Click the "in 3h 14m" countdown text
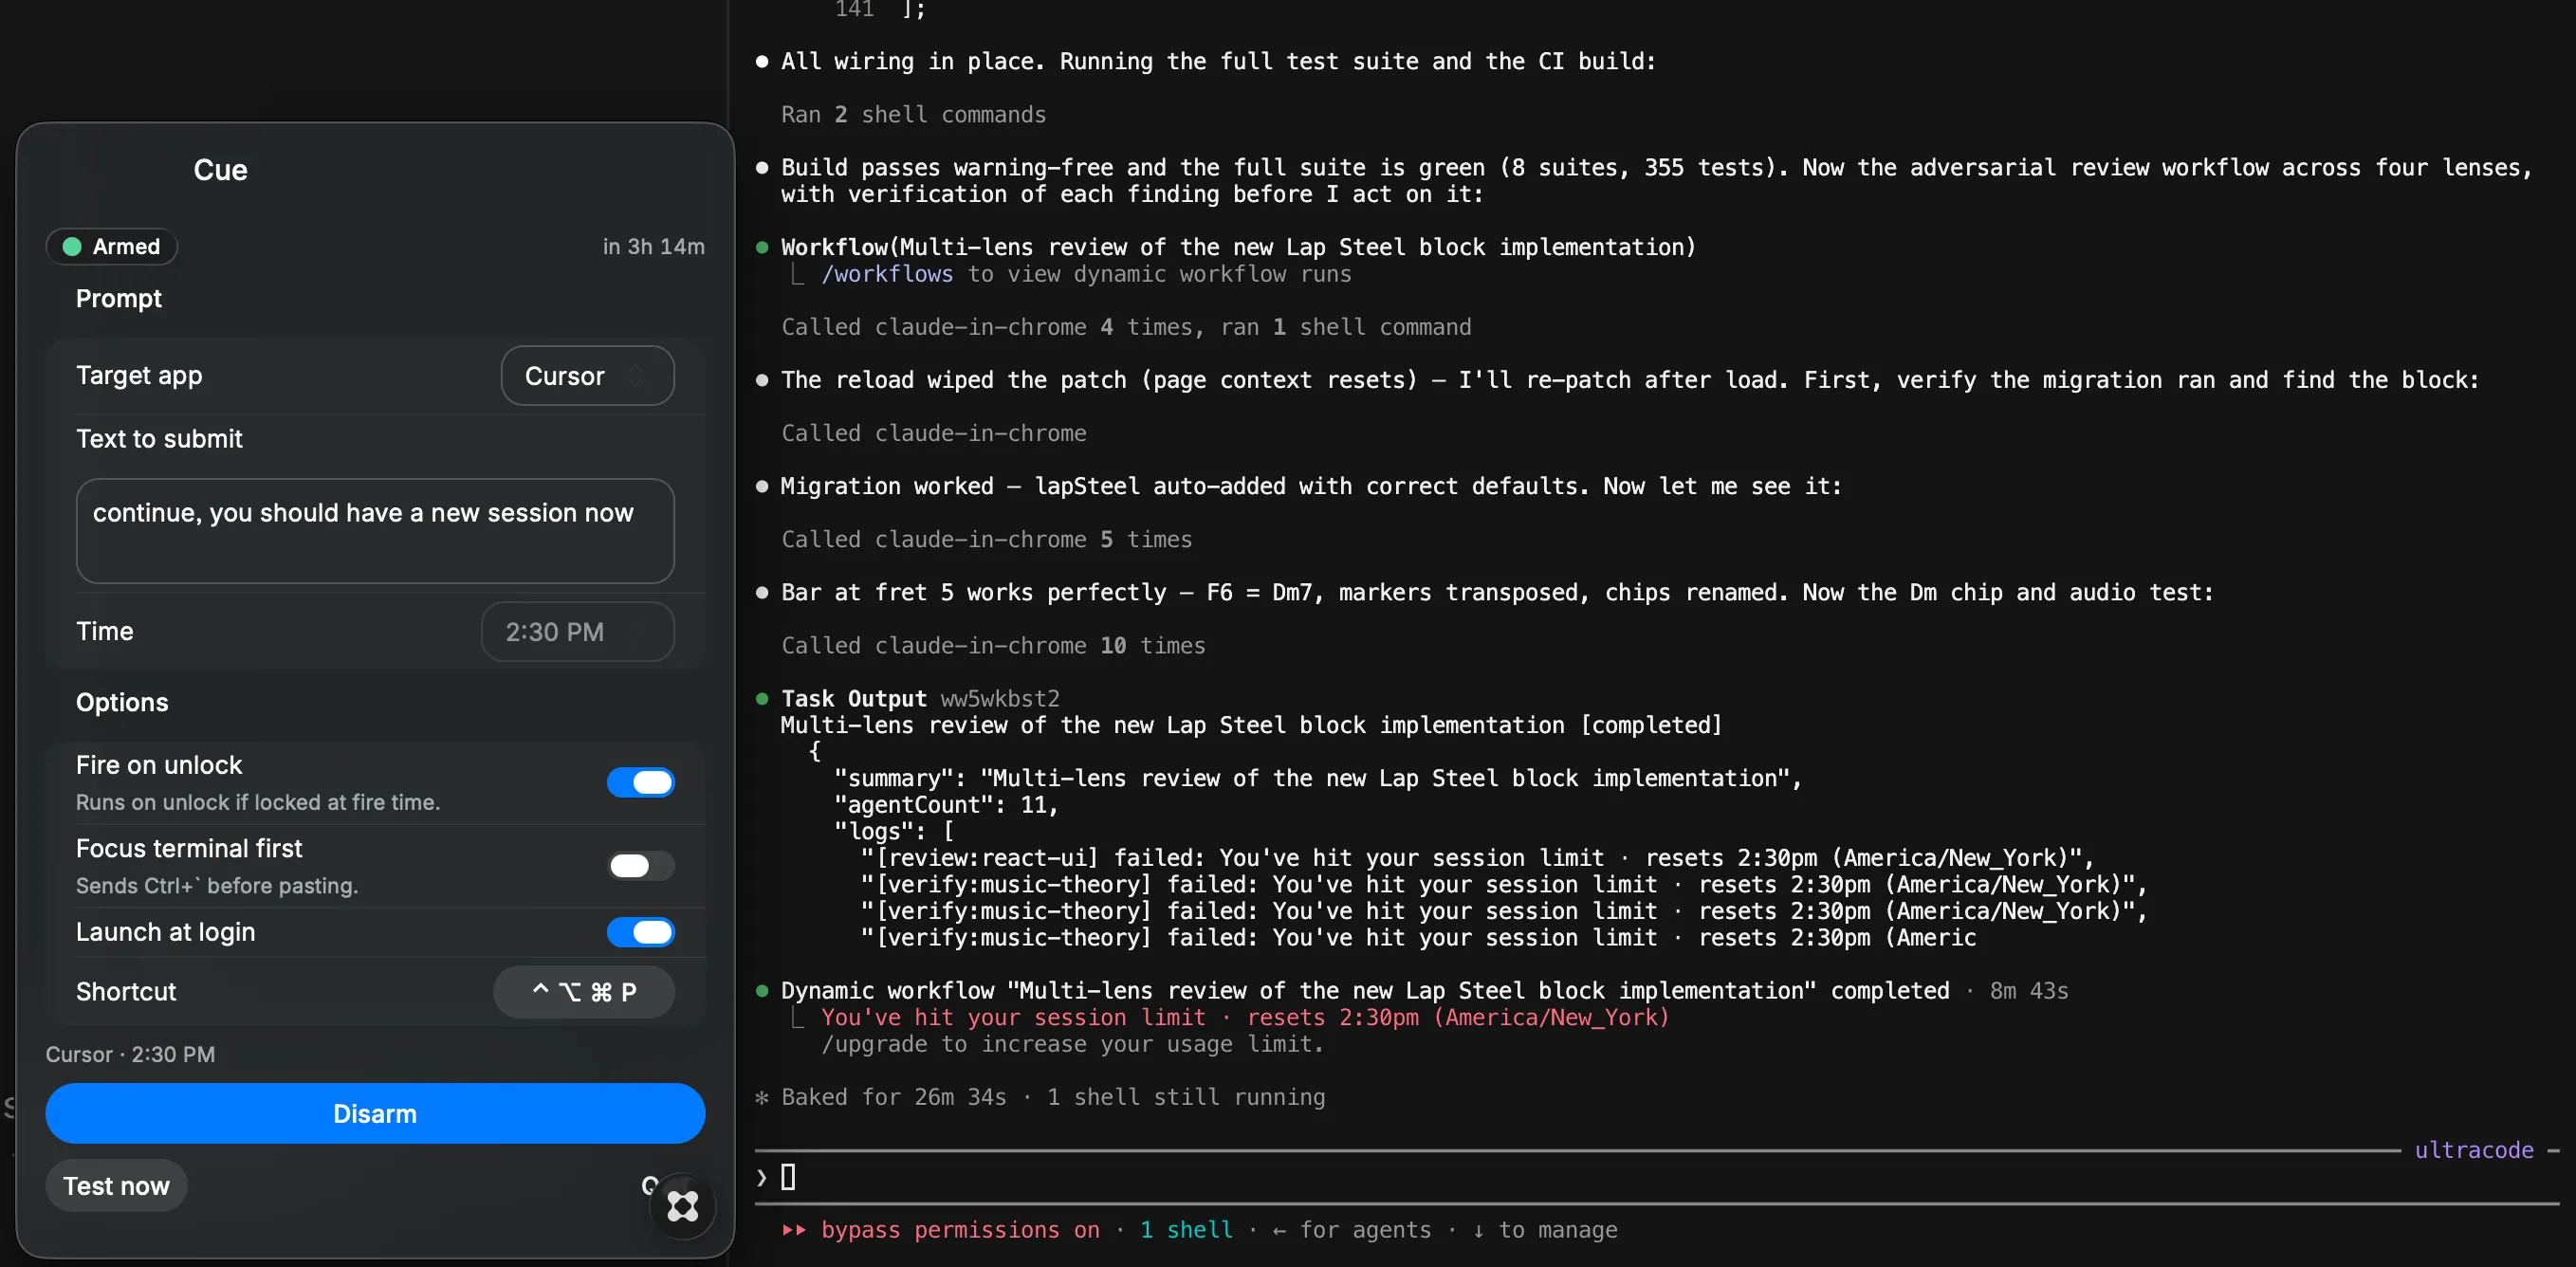The height and width of the screenshot is (1267, 2576). 653,247
